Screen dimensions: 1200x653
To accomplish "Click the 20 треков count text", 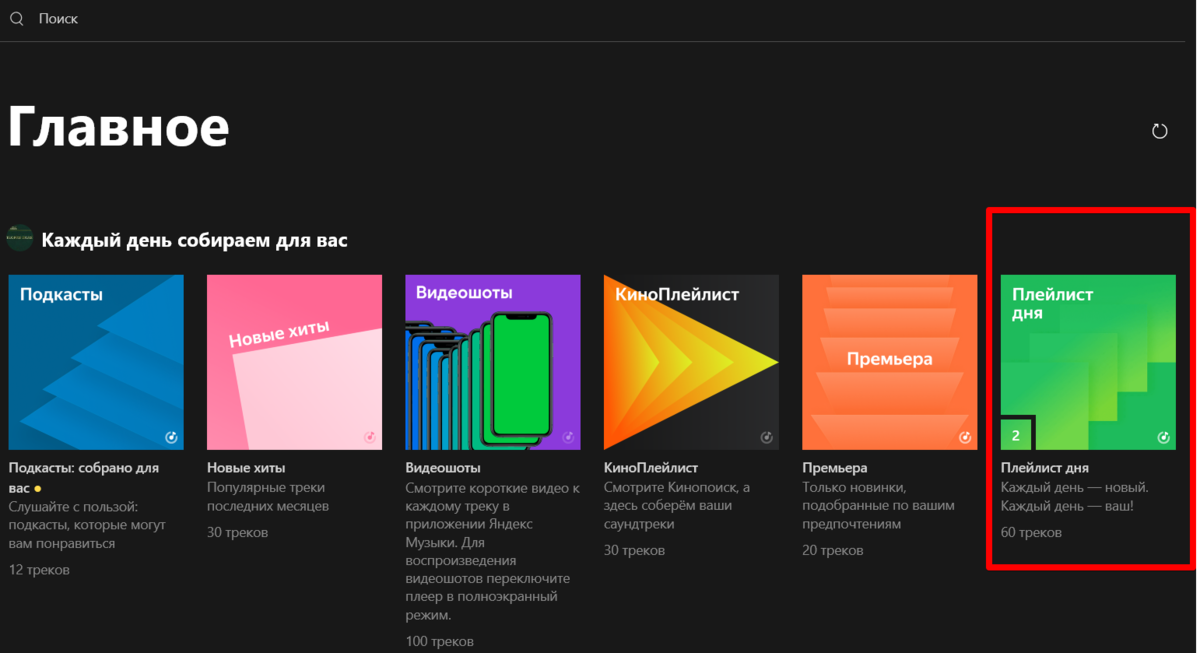I will (x=833, y=551).
